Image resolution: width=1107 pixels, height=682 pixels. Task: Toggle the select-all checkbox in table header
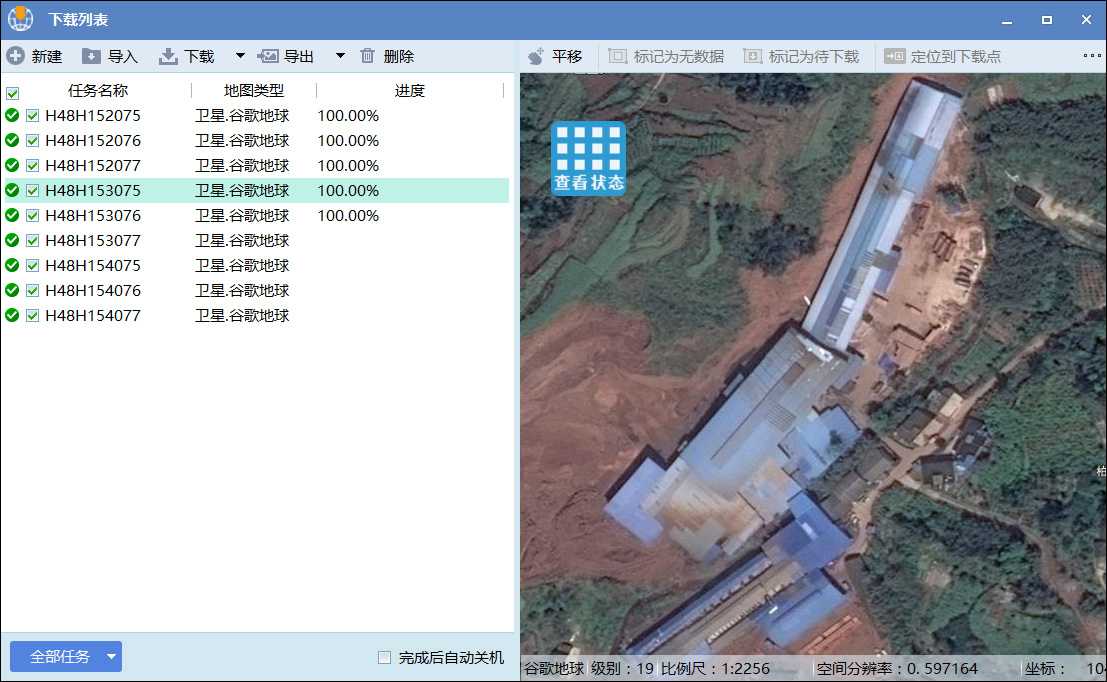click(x=12, y=93)
